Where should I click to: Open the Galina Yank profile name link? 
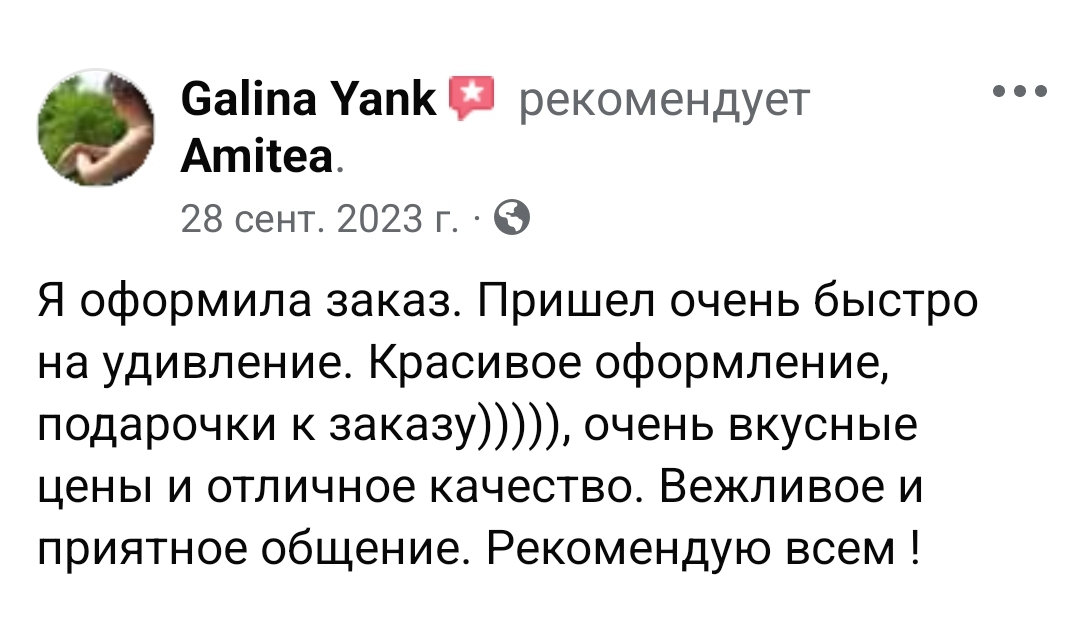pyautogui.click(x=309, y=99)
